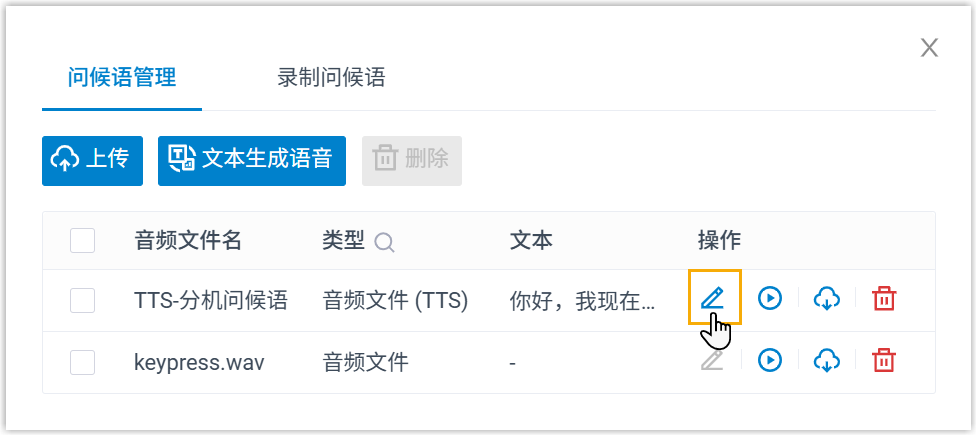
Task: Switch to the 问候语管理 tab
Action: tap(122, 78)
